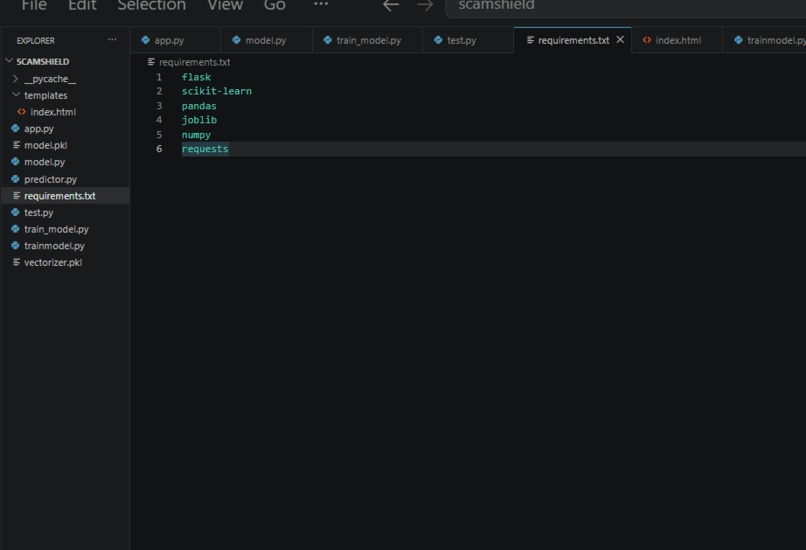The width and height of the screenshot is (806, 550).
Task: Click file icon in requirements.txt breadcrumb
Action: (151, 62)
